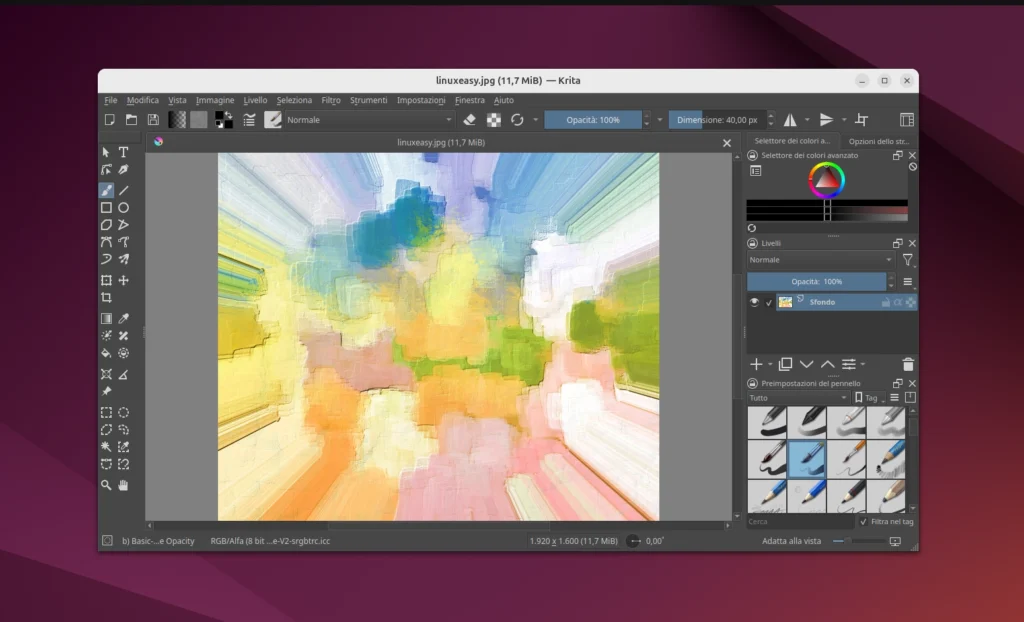This screenshot has width=1024, height=622.
Task: Select the Rectangular Selection tool
Action: [x=106, y=411]
